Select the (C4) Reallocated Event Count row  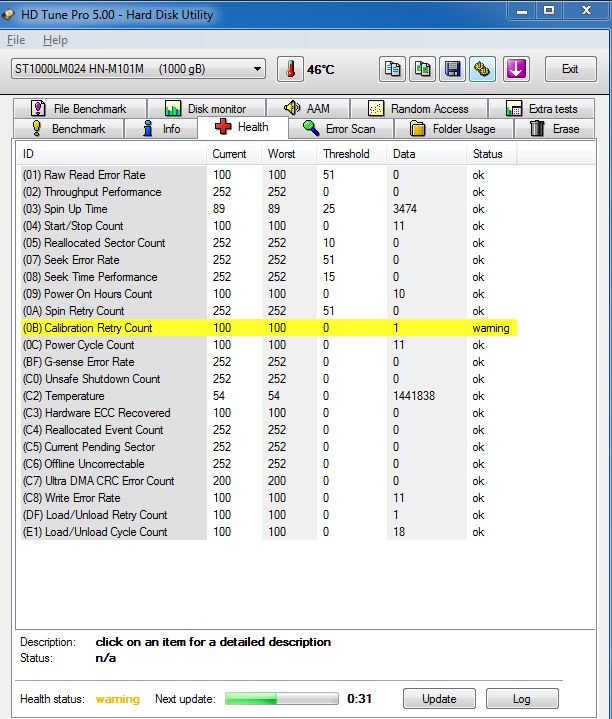pyautogui.click(x=269, y=430)
